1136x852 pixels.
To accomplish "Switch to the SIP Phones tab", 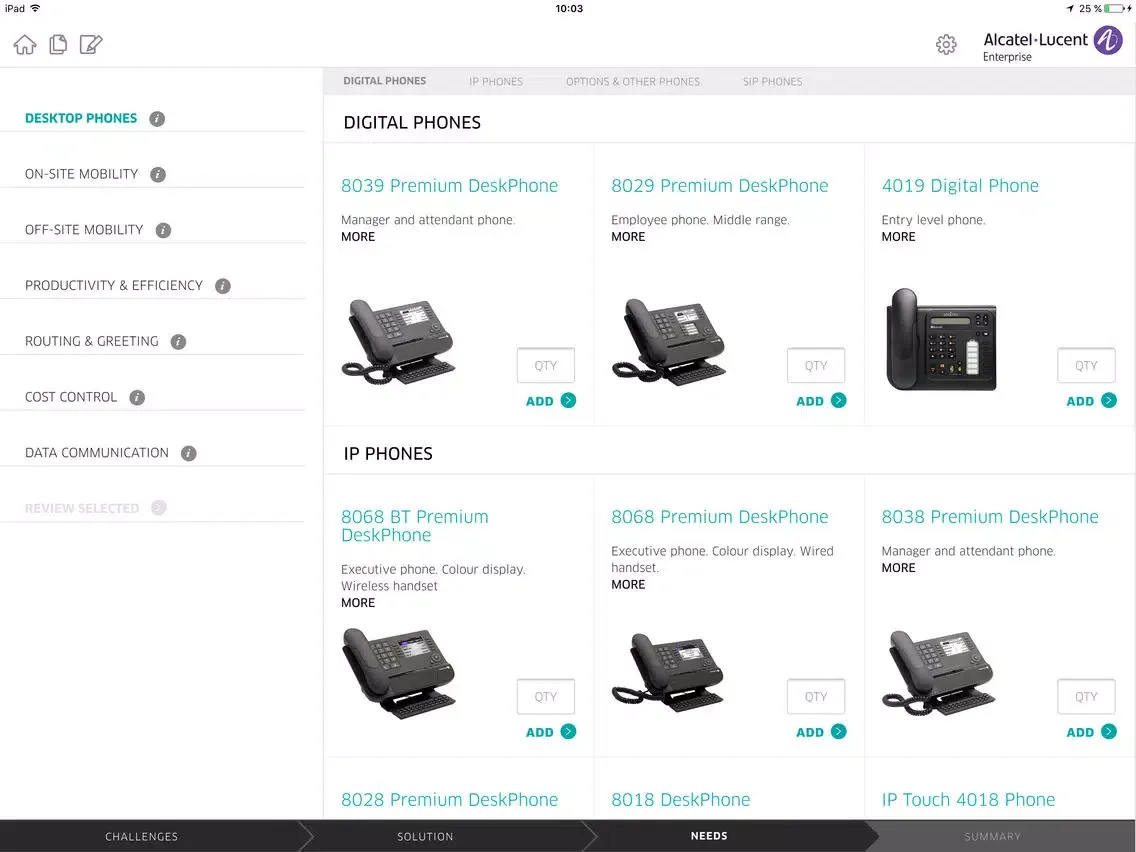I will [x=772, y=82].
